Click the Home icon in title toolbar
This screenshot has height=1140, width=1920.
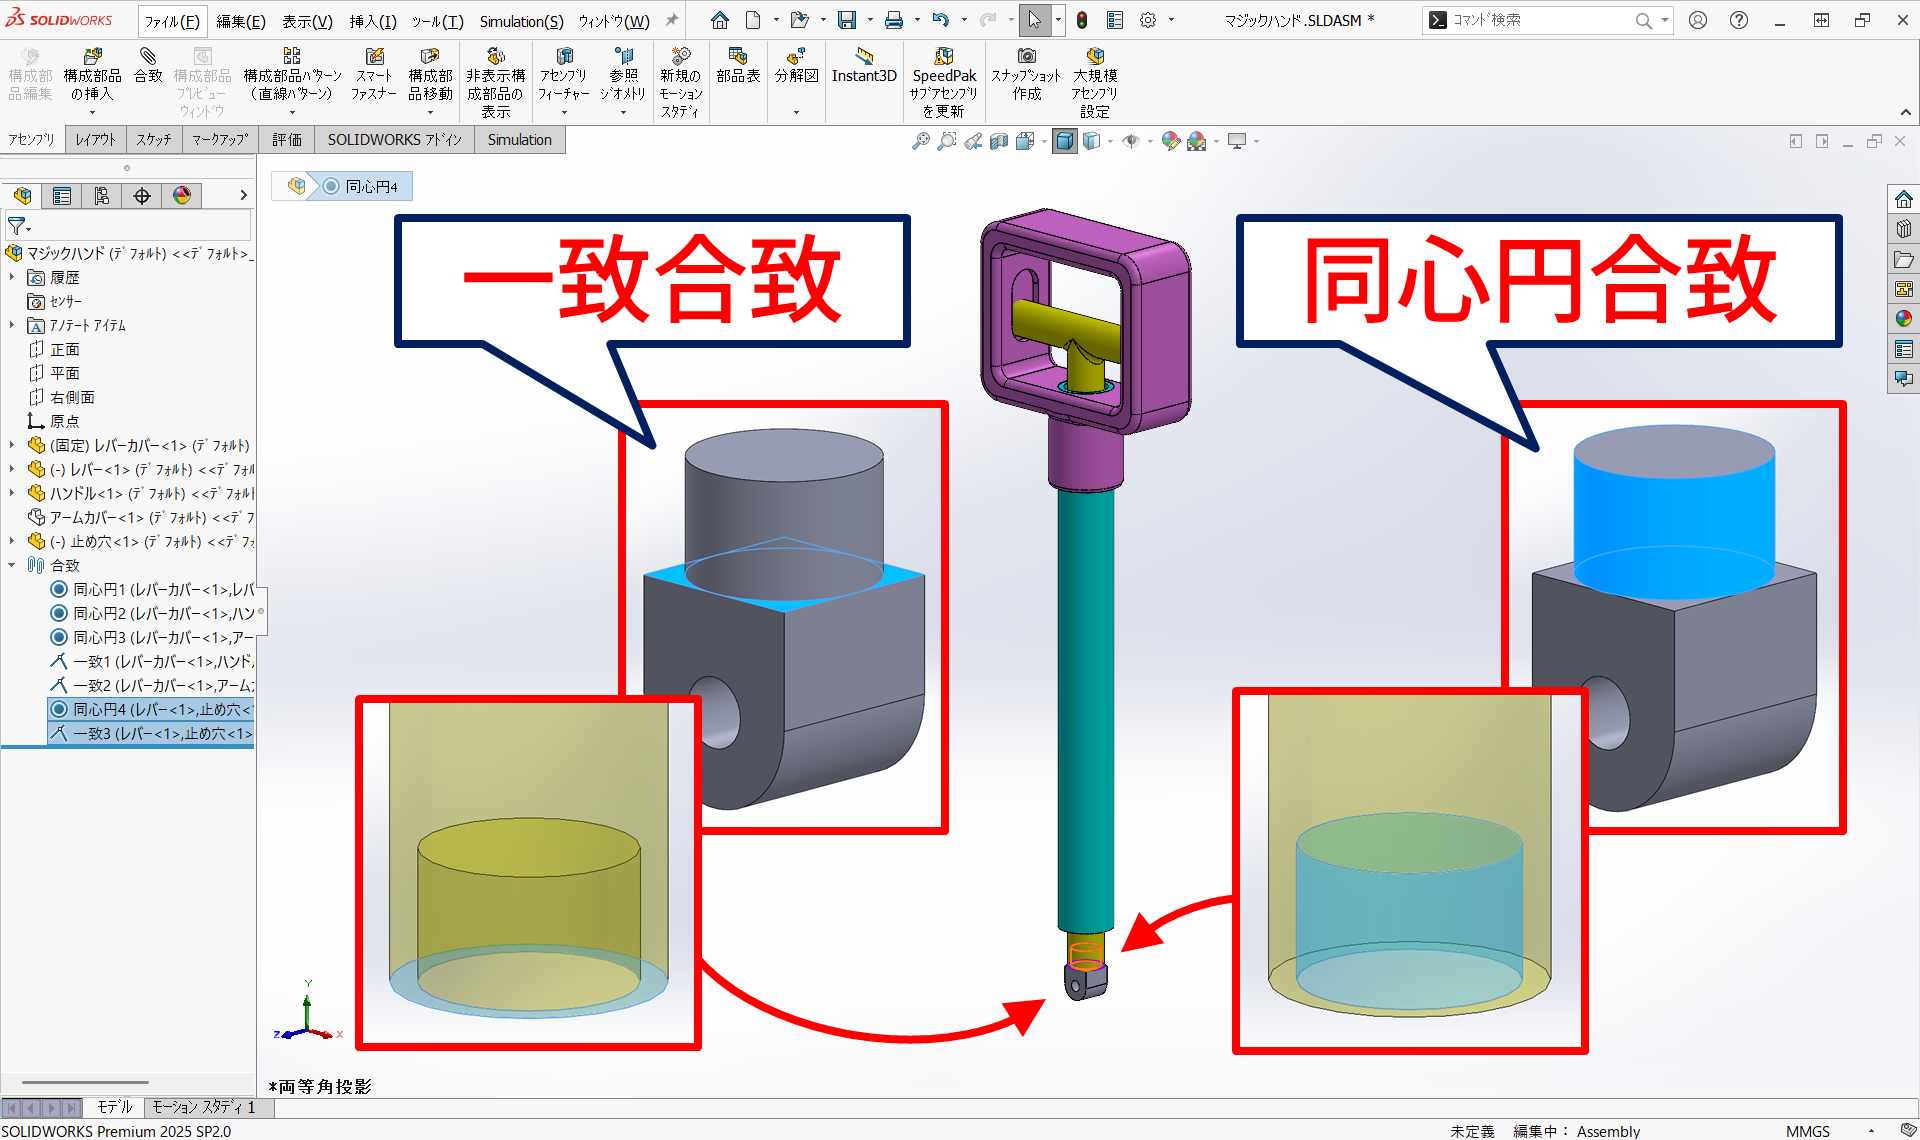click(720, 20)
